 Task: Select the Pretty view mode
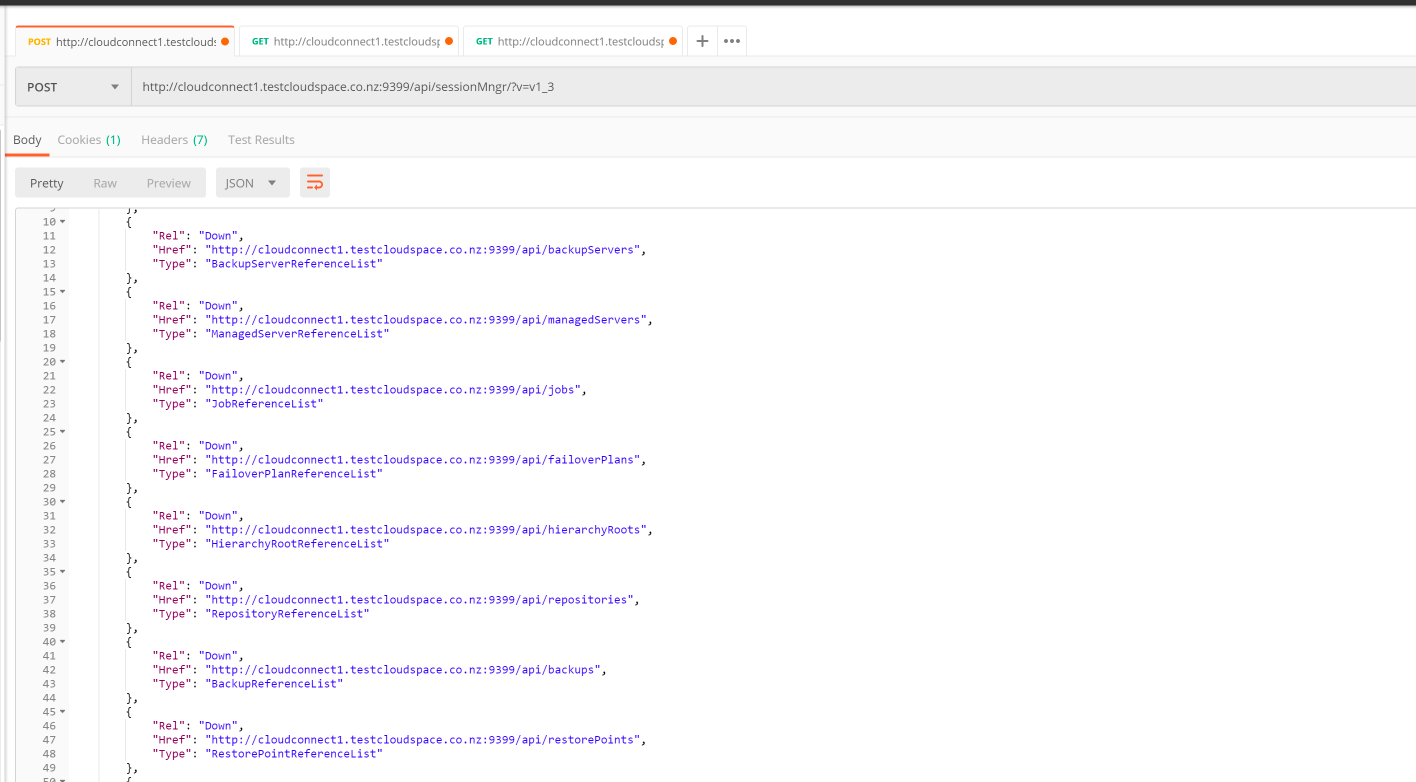click(x=47, y=183)
